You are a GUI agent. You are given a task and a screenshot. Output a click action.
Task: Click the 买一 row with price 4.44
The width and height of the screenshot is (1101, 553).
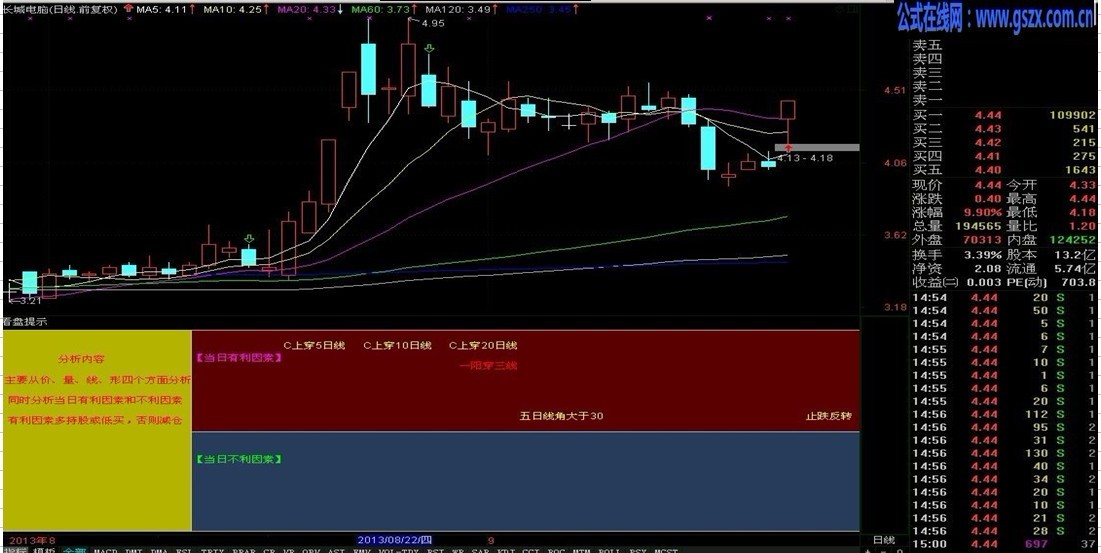(1004, 115)
